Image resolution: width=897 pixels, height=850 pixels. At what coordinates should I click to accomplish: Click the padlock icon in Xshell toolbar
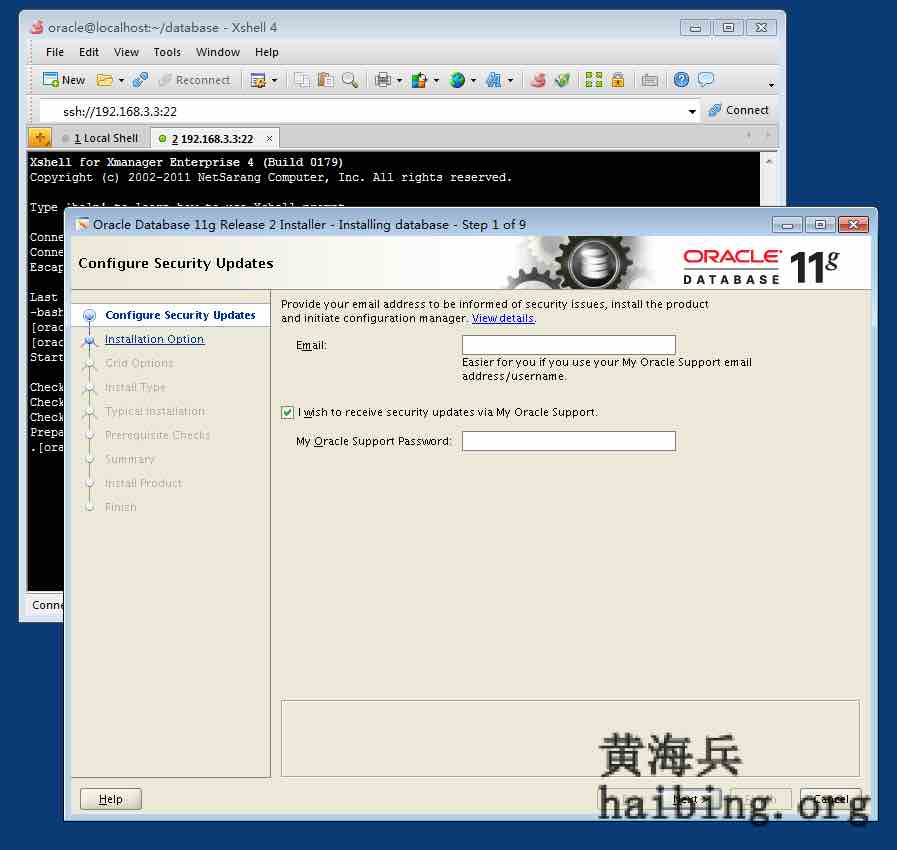[618, 80]
